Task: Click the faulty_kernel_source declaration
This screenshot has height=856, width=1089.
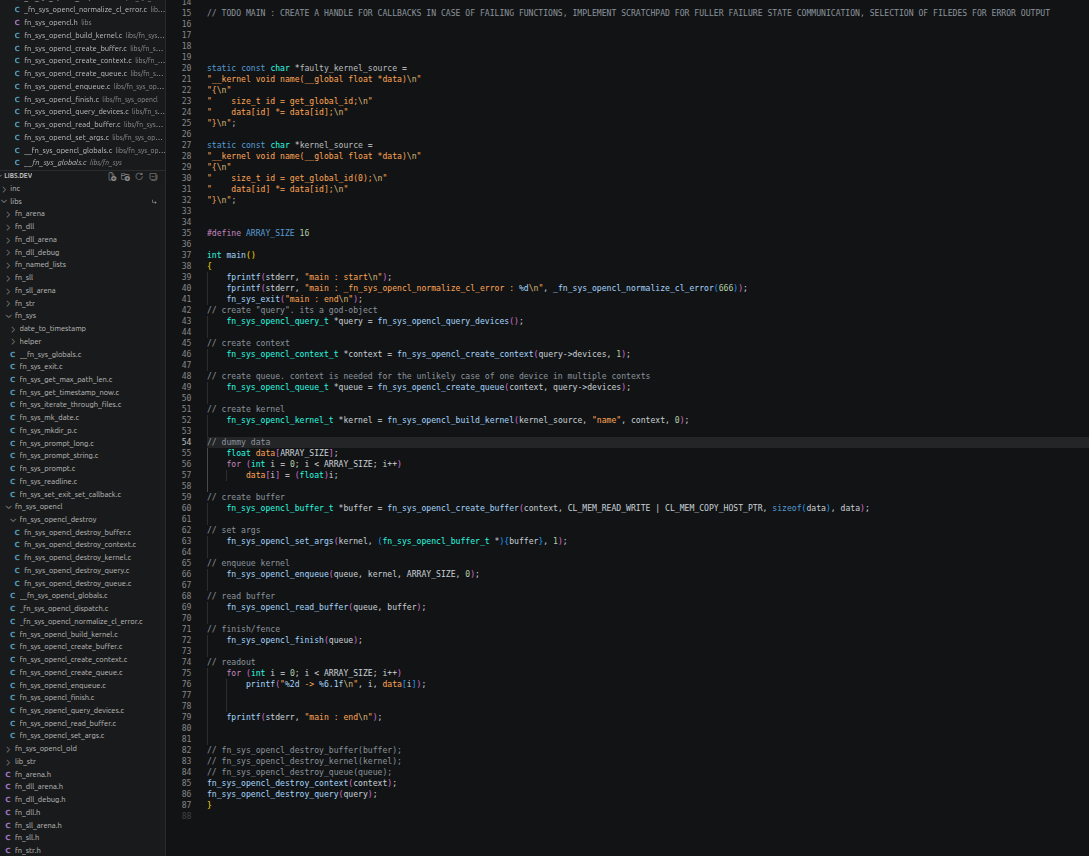Action: point(307,68)
